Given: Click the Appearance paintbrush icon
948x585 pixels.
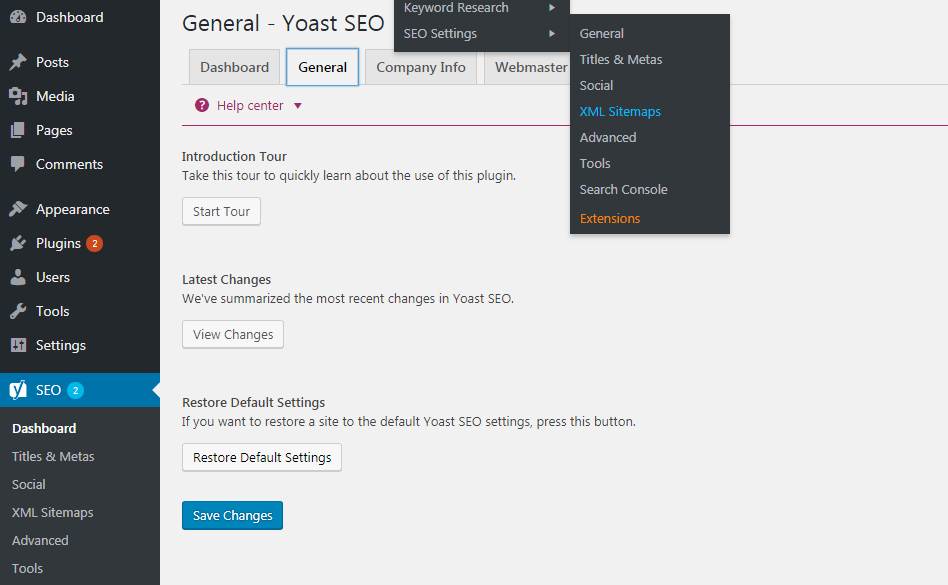Looking at the screenshot, I should 18,209.
